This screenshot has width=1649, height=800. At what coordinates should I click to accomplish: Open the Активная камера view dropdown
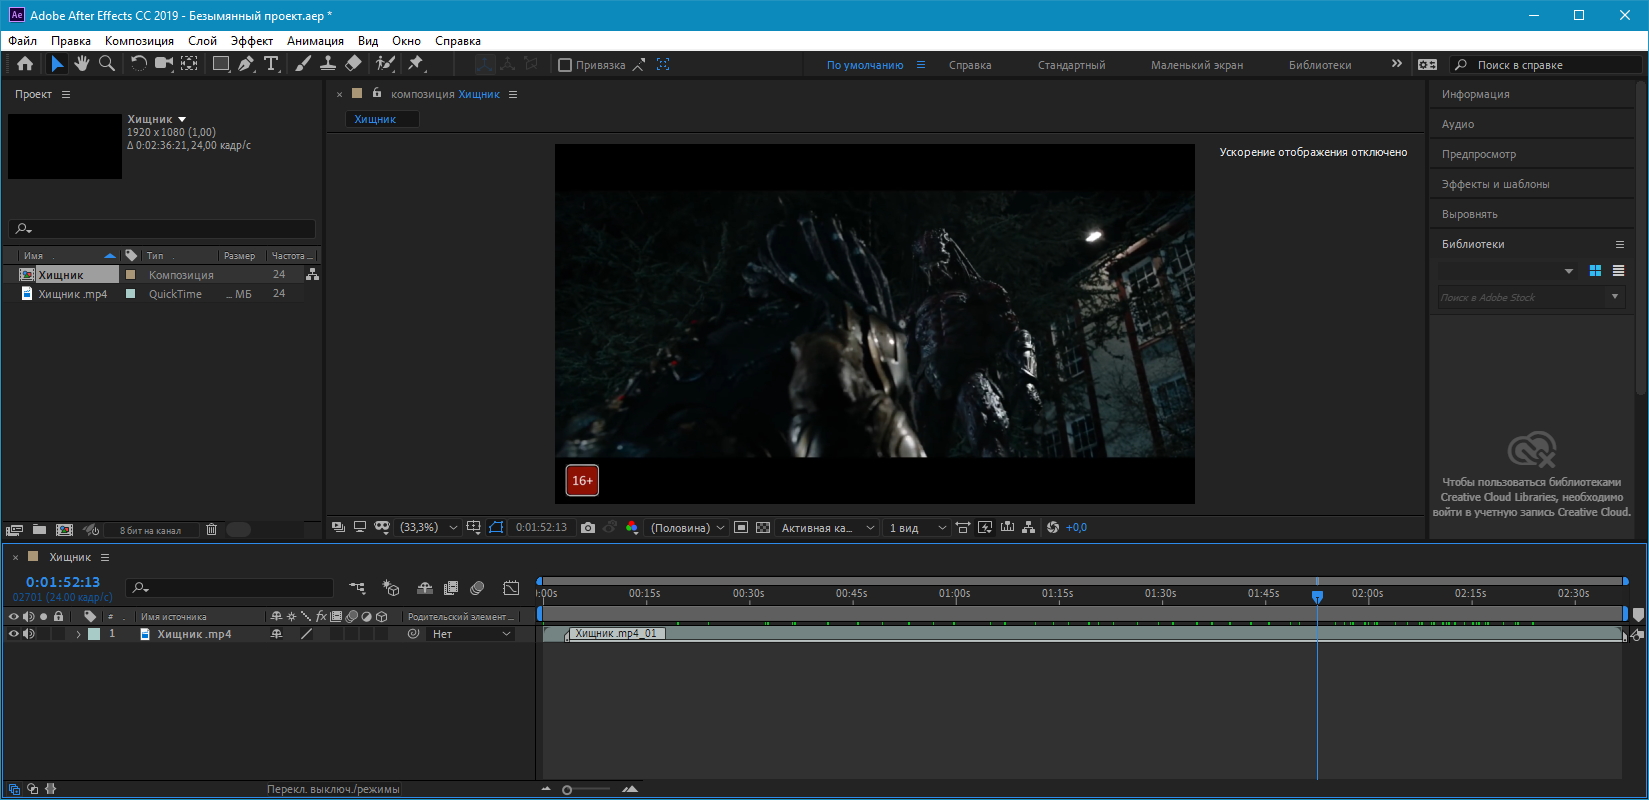pos(828,528)
